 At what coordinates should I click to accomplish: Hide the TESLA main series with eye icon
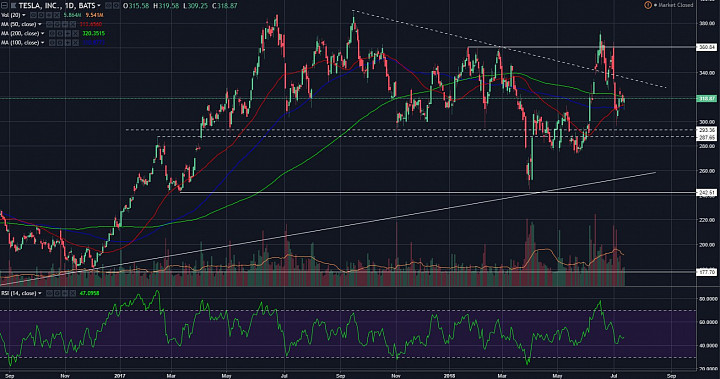pos(108,6)
